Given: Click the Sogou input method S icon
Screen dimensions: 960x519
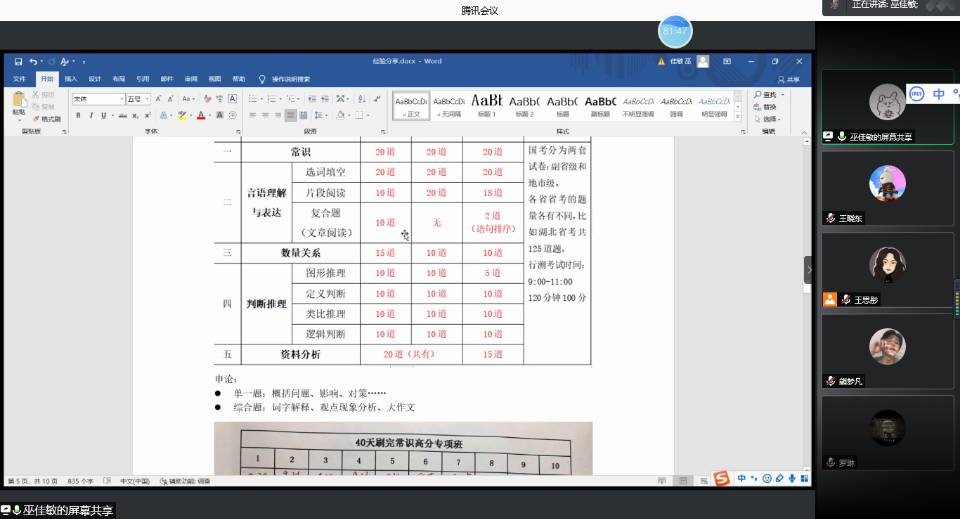Looking at the screenshot, I should click(721, 480).
